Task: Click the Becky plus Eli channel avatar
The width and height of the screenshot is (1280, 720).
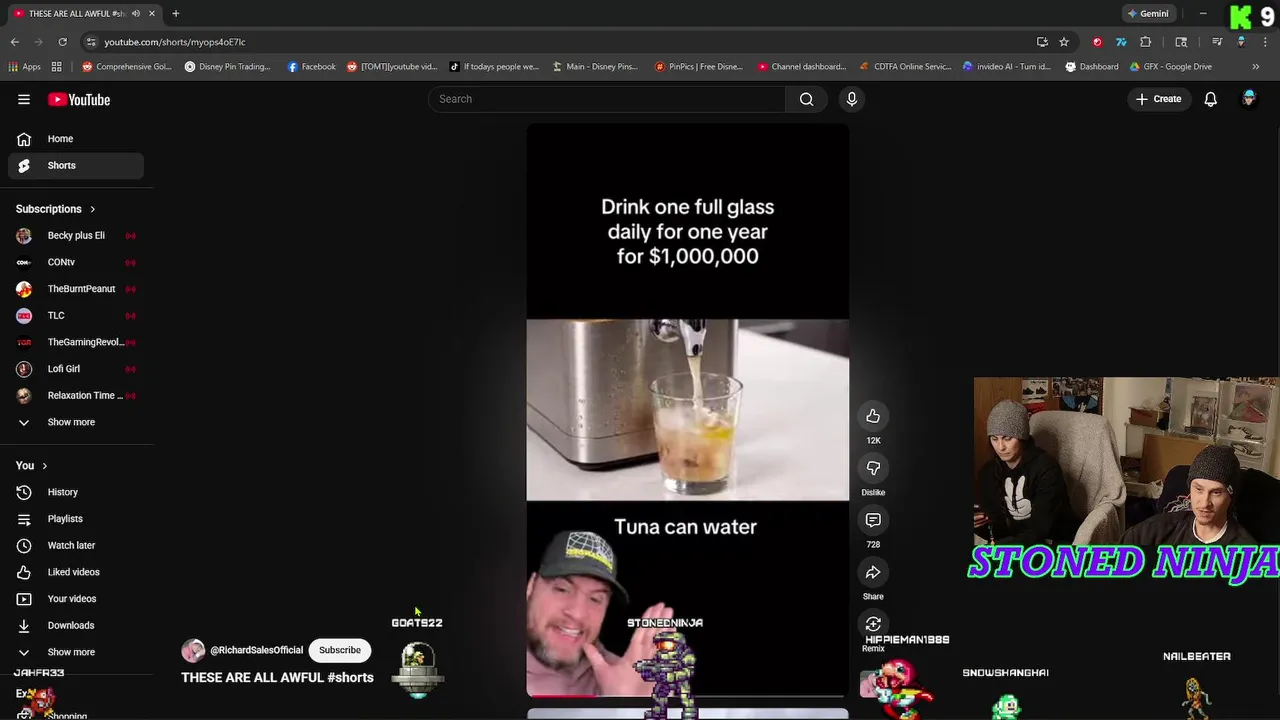Action: pos(24,236)
